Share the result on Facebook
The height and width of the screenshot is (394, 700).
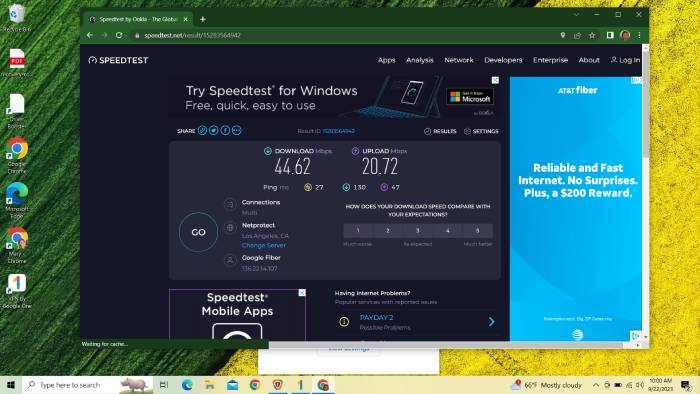click(225, 130)
